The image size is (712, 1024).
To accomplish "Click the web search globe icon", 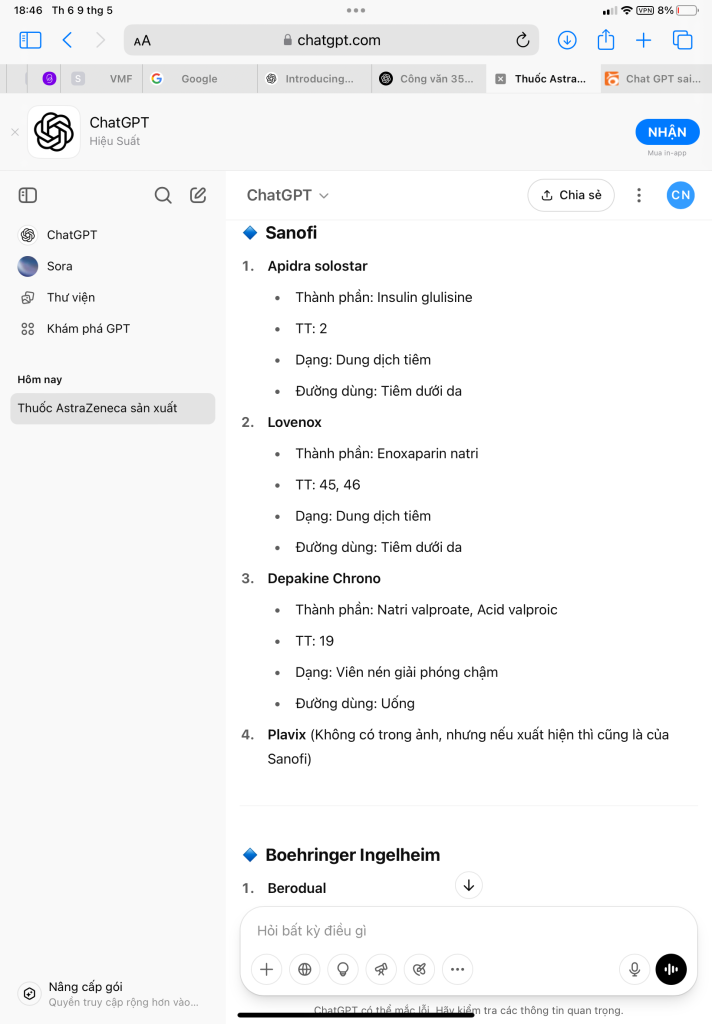I will [305, 969].
